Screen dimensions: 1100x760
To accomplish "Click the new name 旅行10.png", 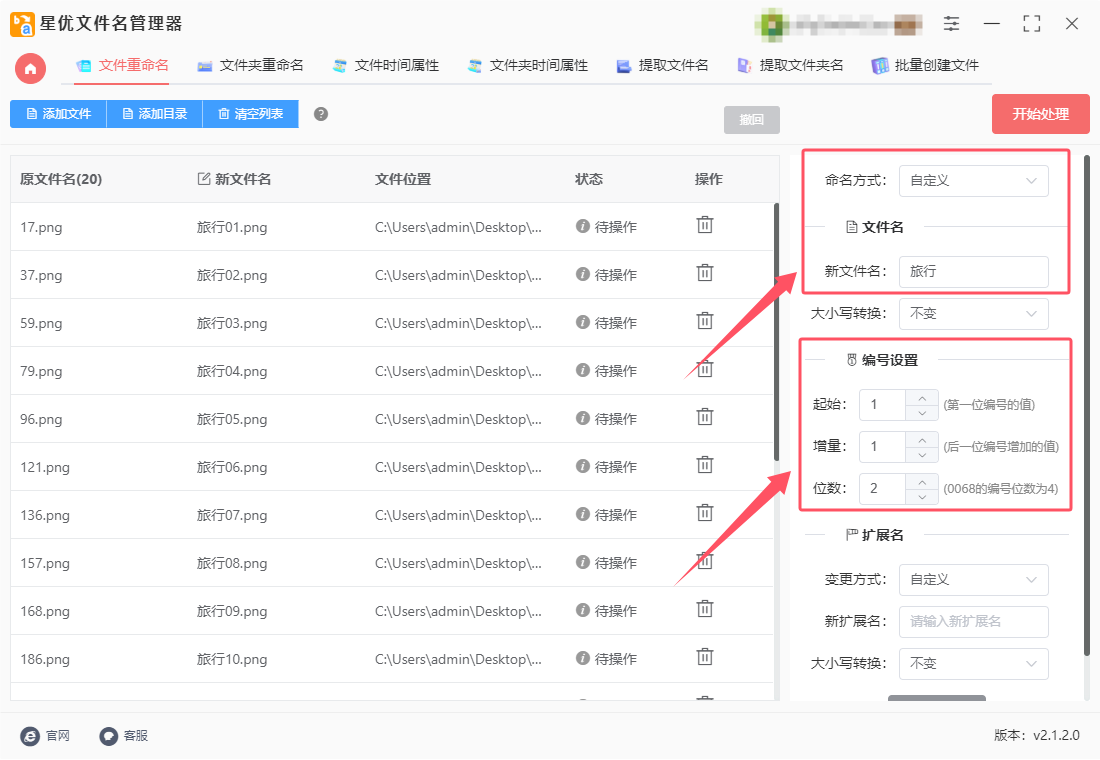I will pyautogui.click(x=232, y=660).
